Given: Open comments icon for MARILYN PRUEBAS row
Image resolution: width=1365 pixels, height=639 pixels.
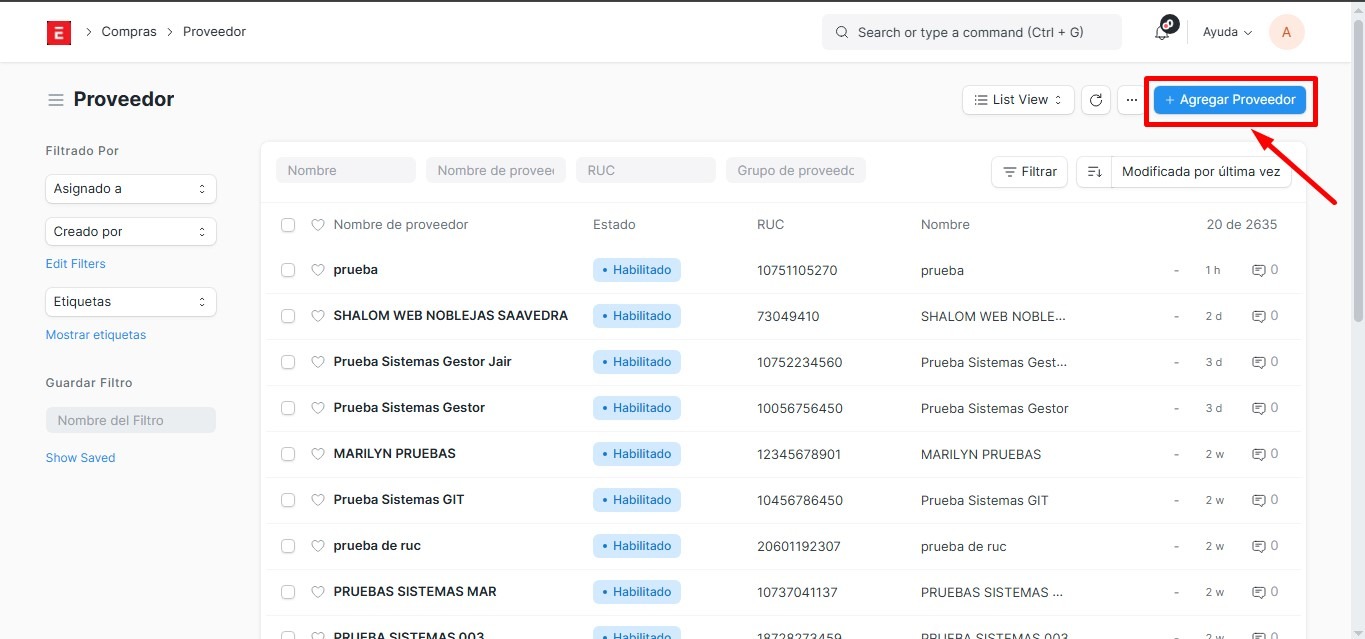Looking at the screenshot, I should click(1259, 454).
